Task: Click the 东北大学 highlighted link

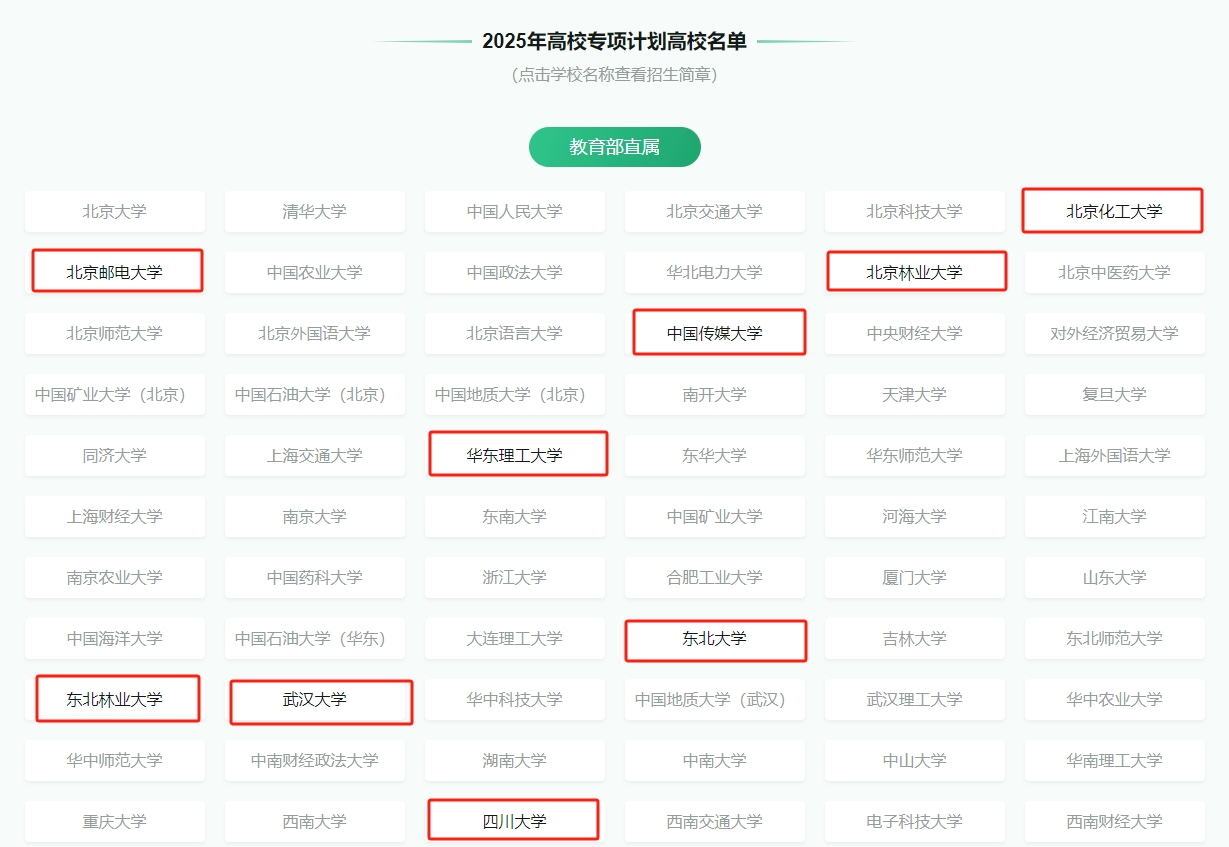Action: tap(715, 640)
